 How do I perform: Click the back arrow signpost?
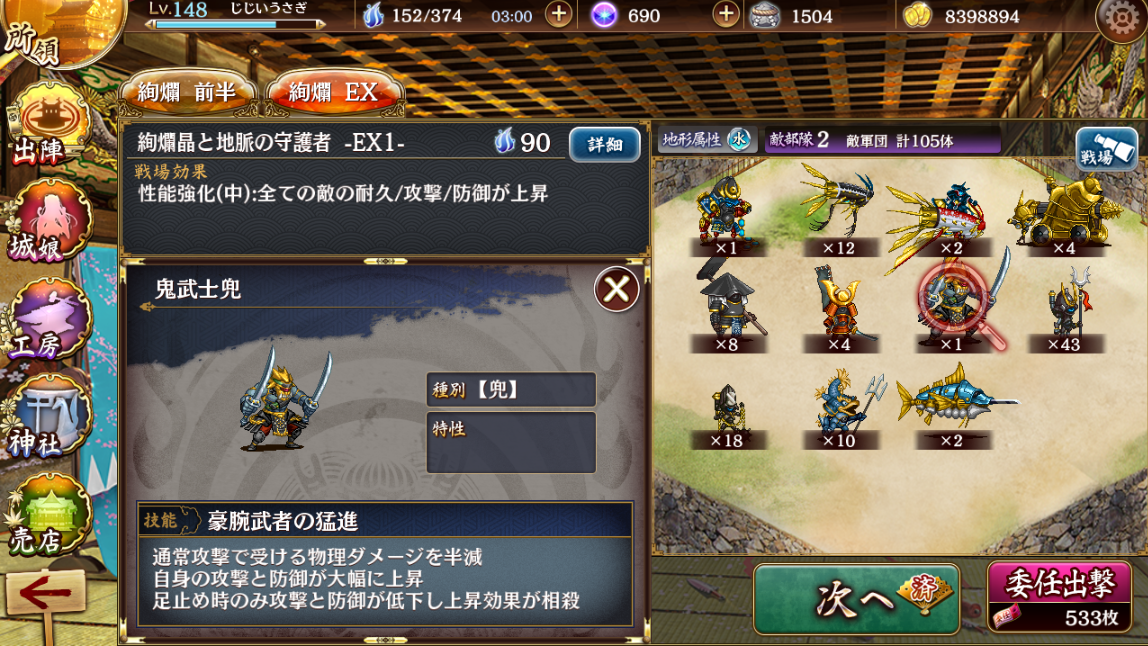[x=45, y=595]
